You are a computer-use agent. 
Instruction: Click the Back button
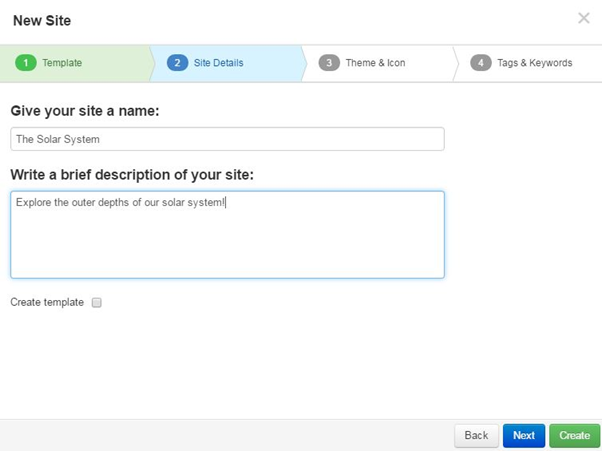click(x=476, y=435)
